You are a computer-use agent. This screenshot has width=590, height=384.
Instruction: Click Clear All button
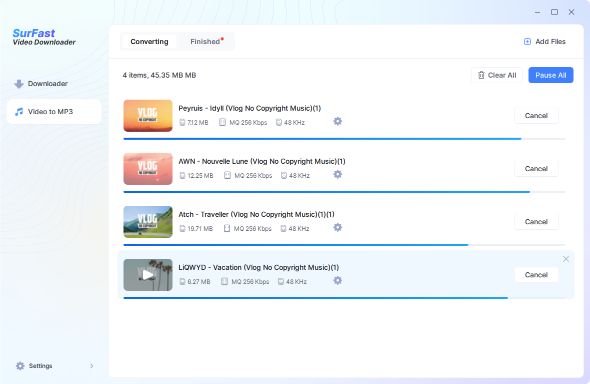pyautogui.click(x=497, y=75)
